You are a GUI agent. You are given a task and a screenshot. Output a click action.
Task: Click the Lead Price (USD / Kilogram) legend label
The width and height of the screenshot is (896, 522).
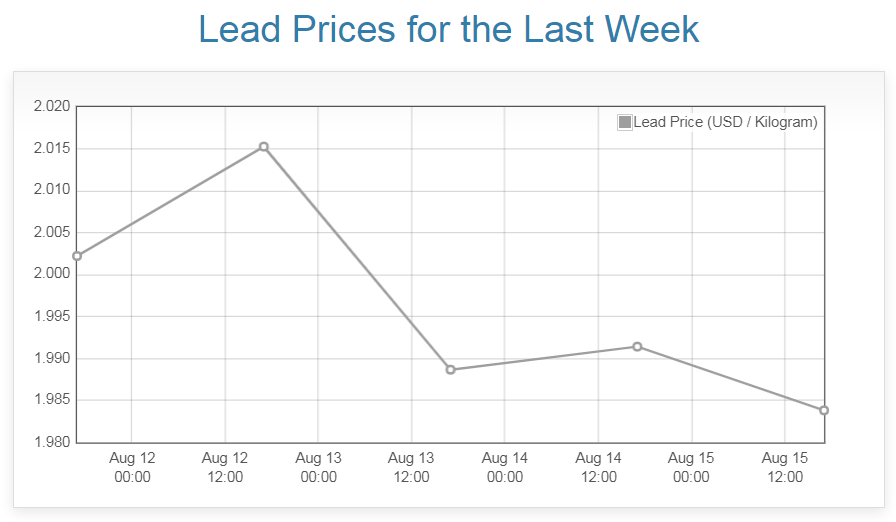(725, 122)
